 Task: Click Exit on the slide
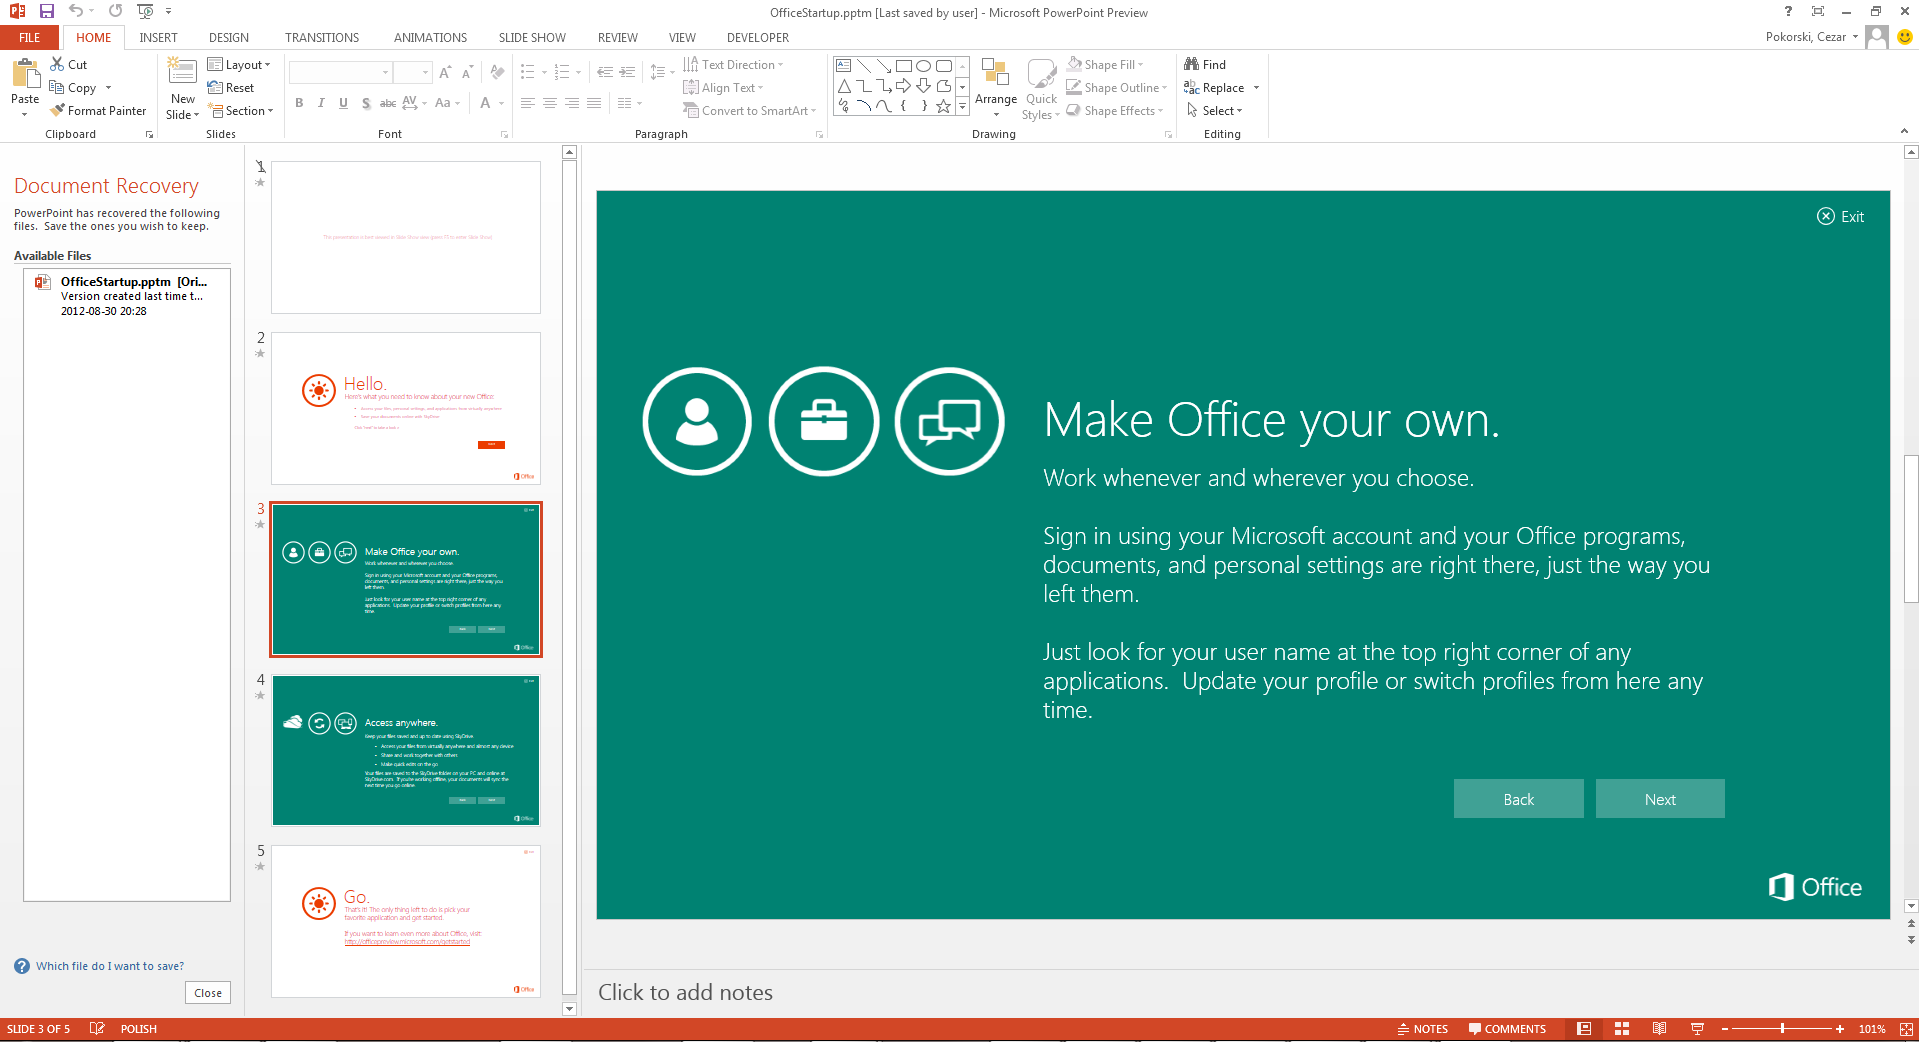click(1840, 216)
